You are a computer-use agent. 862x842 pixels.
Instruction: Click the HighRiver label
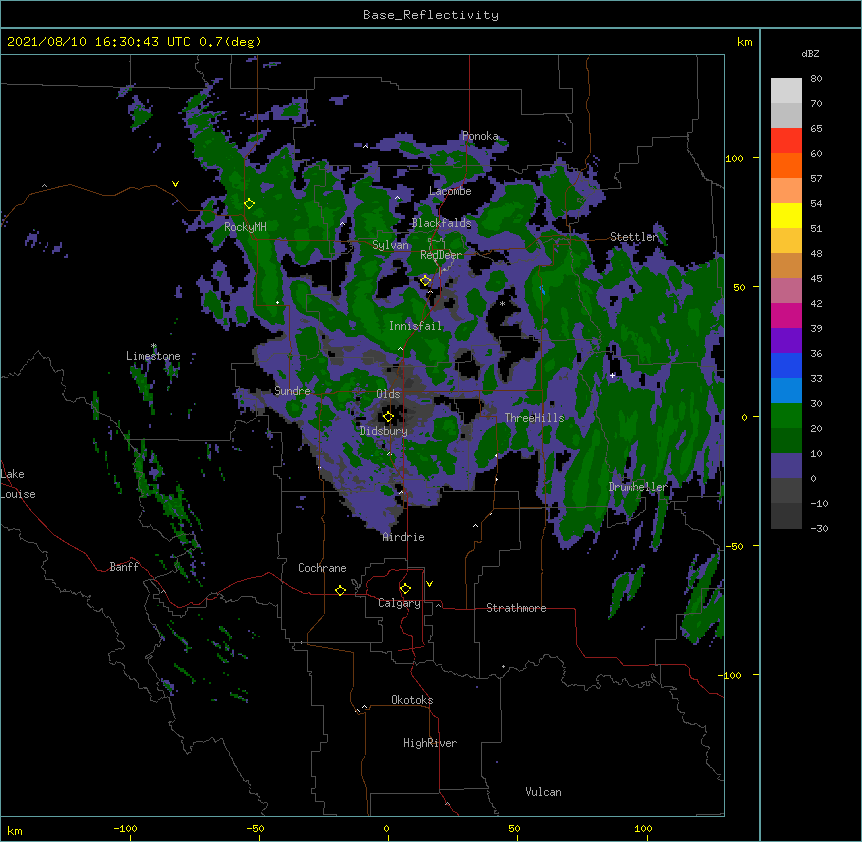(x=430, y=743)
